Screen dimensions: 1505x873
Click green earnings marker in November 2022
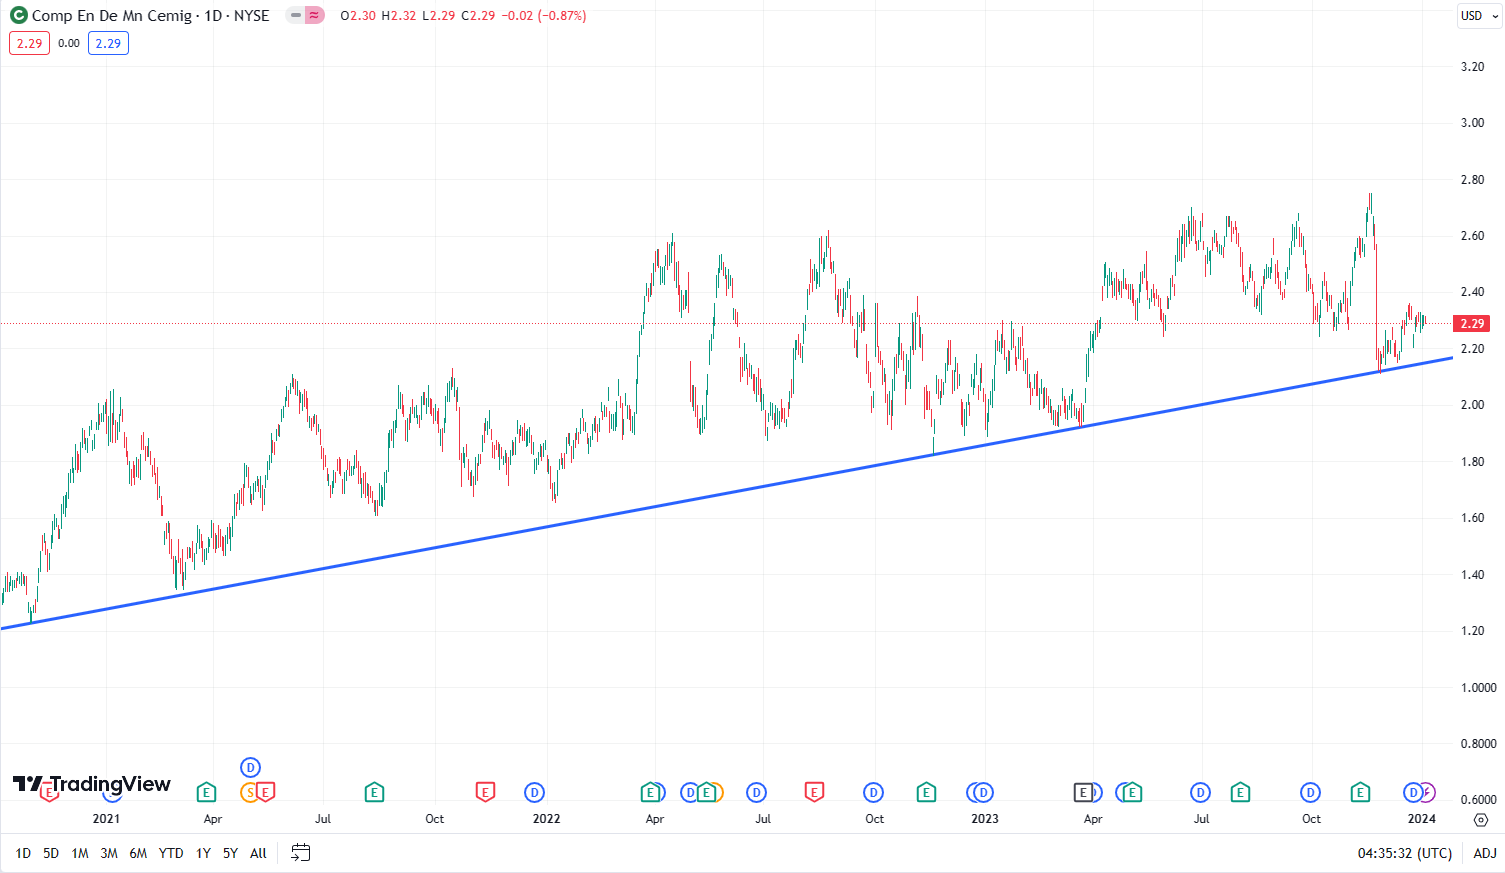coord(926,793)
